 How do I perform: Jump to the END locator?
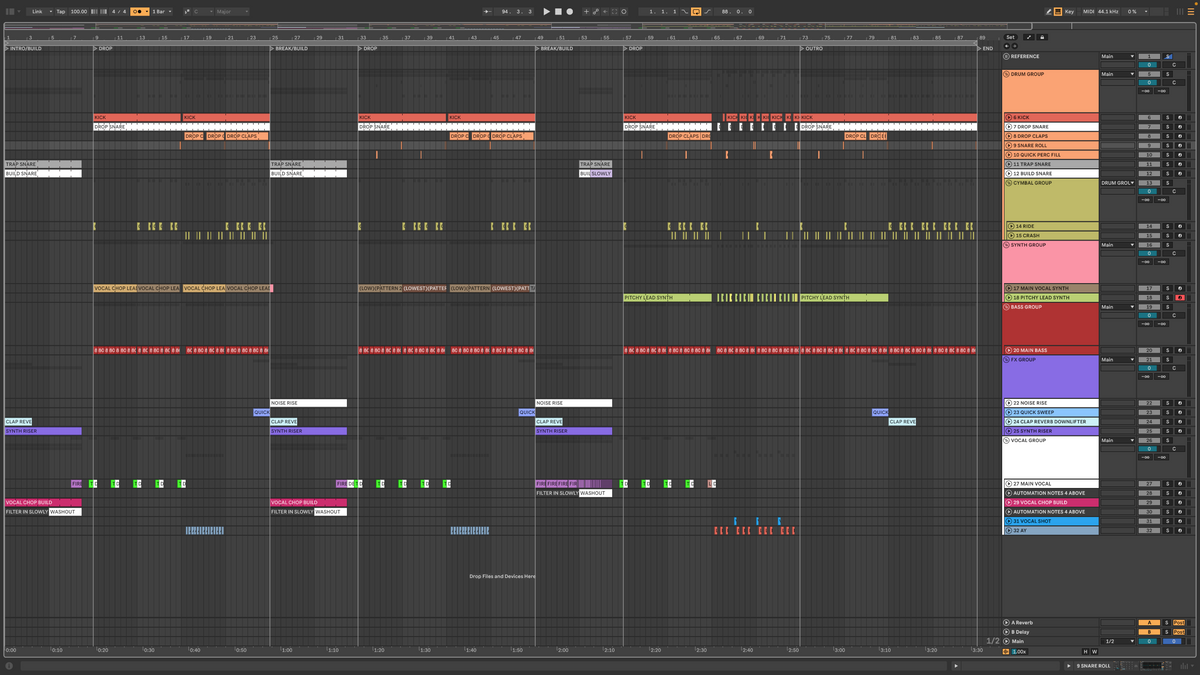pos(985,48)
